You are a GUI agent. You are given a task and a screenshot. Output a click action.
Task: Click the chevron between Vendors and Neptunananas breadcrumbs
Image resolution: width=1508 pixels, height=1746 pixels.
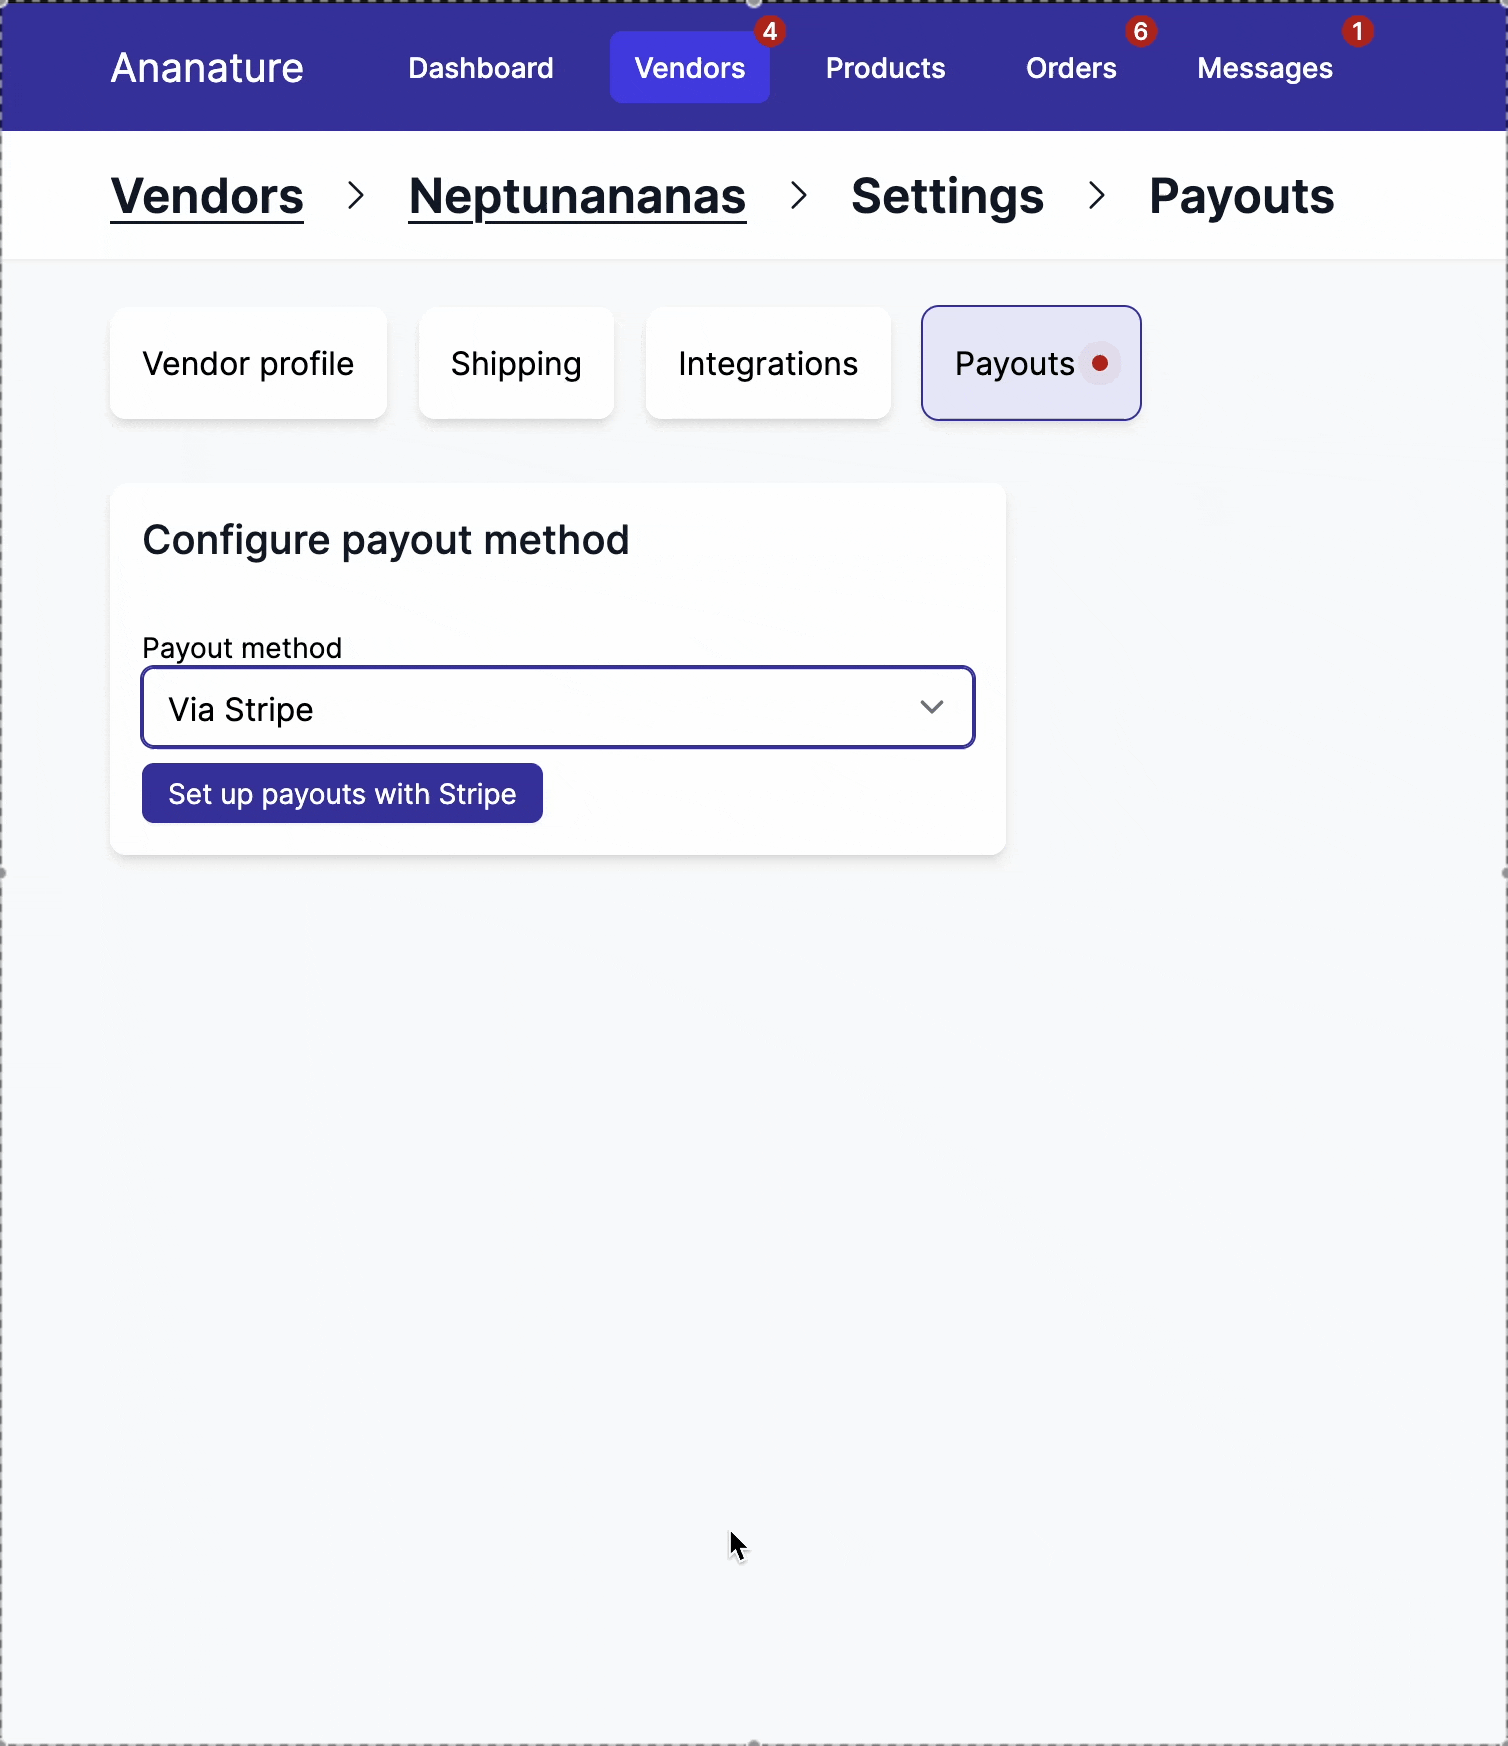point(355,196)
